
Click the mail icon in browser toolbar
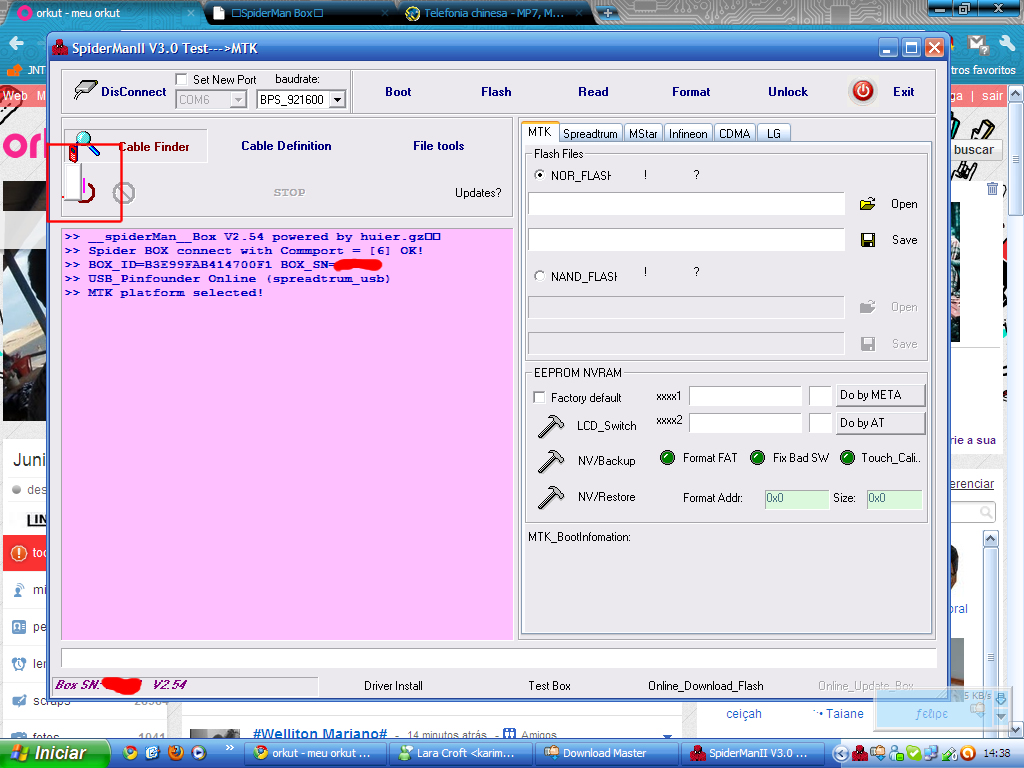pyautogui.click(x=978, y=44)
